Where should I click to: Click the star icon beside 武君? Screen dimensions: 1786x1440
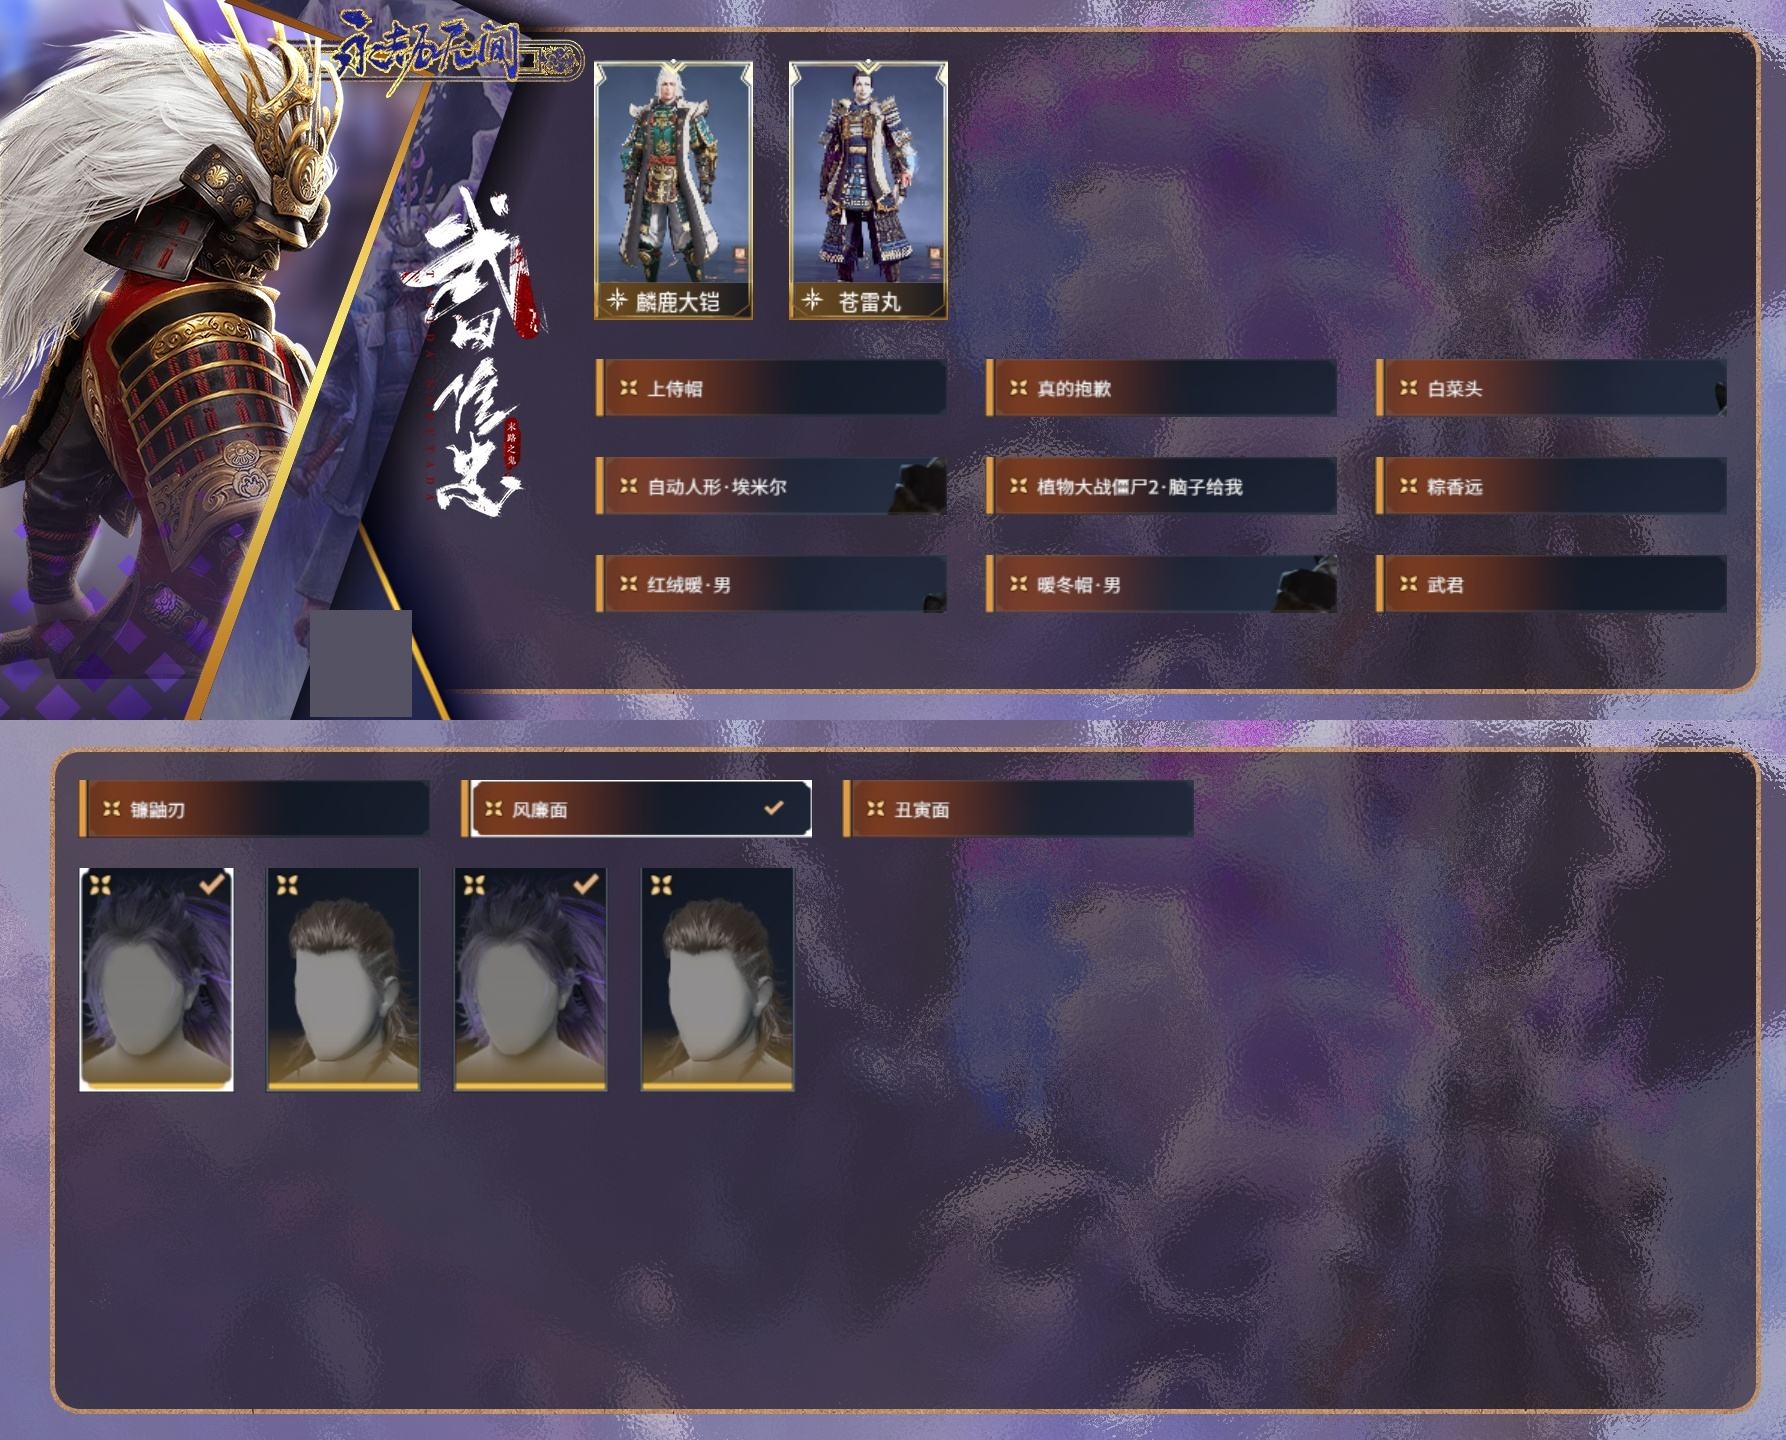[1408, 584]
